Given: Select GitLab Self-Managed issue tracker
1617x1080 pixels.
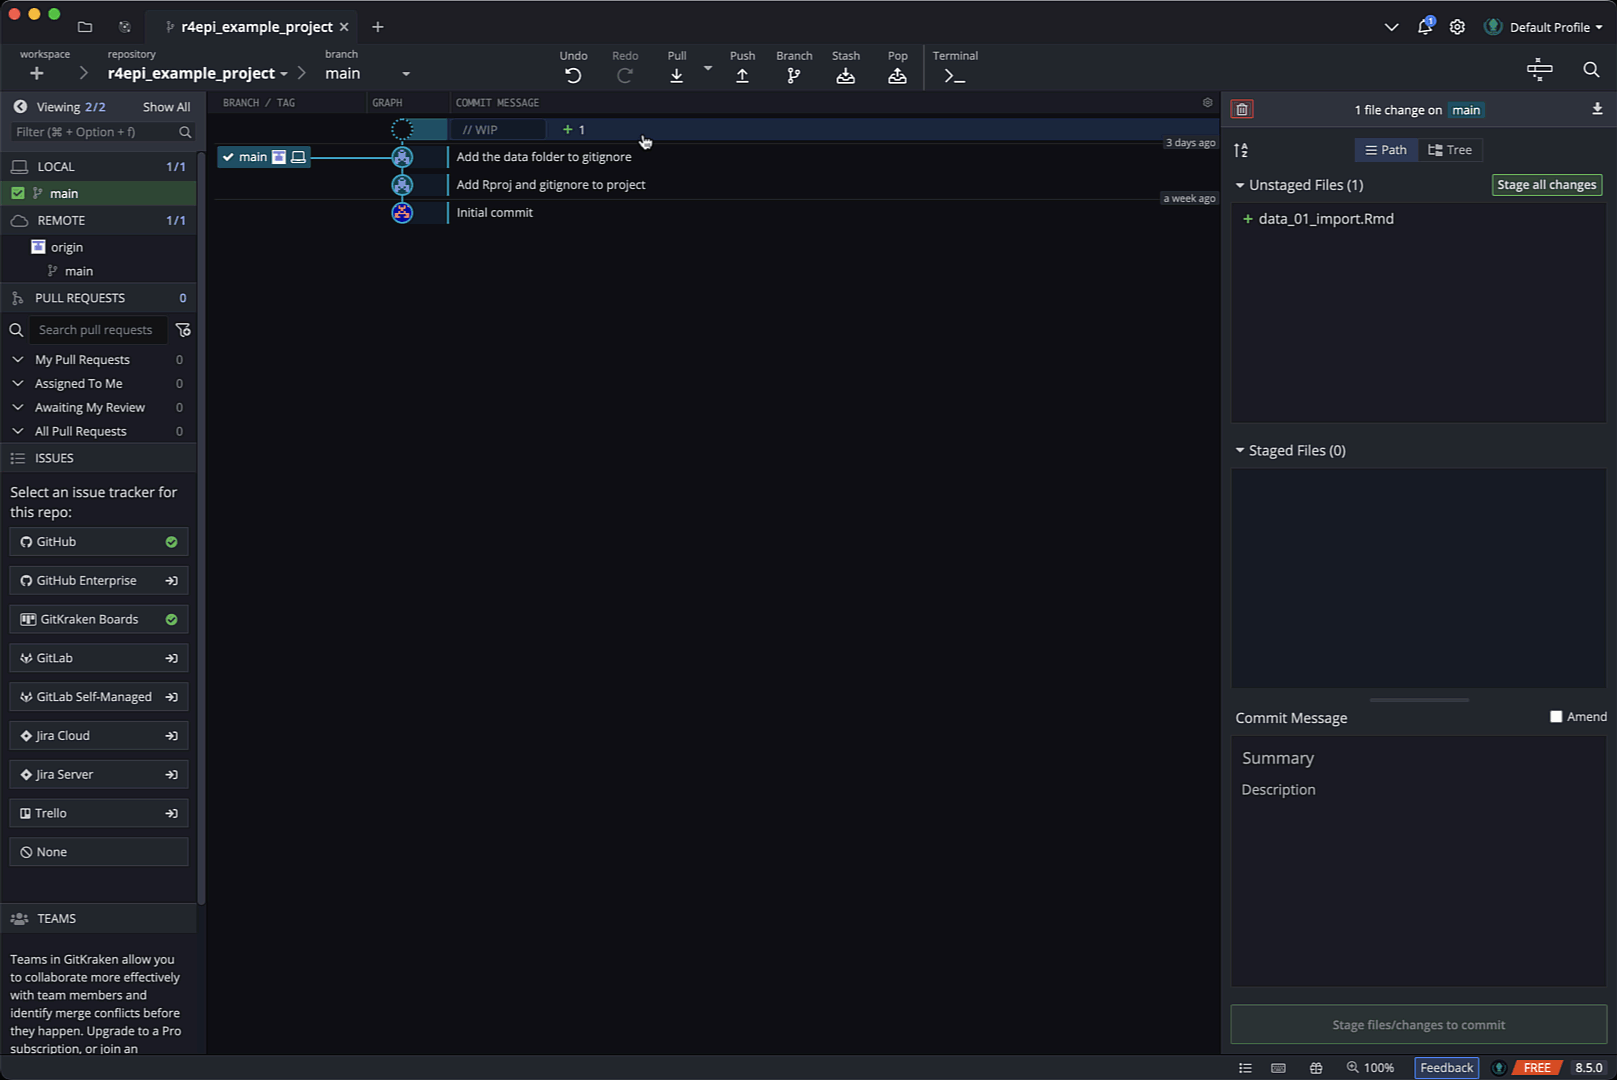Looking at the screenshot, I should pyautogui.click(x=98, y=697).
